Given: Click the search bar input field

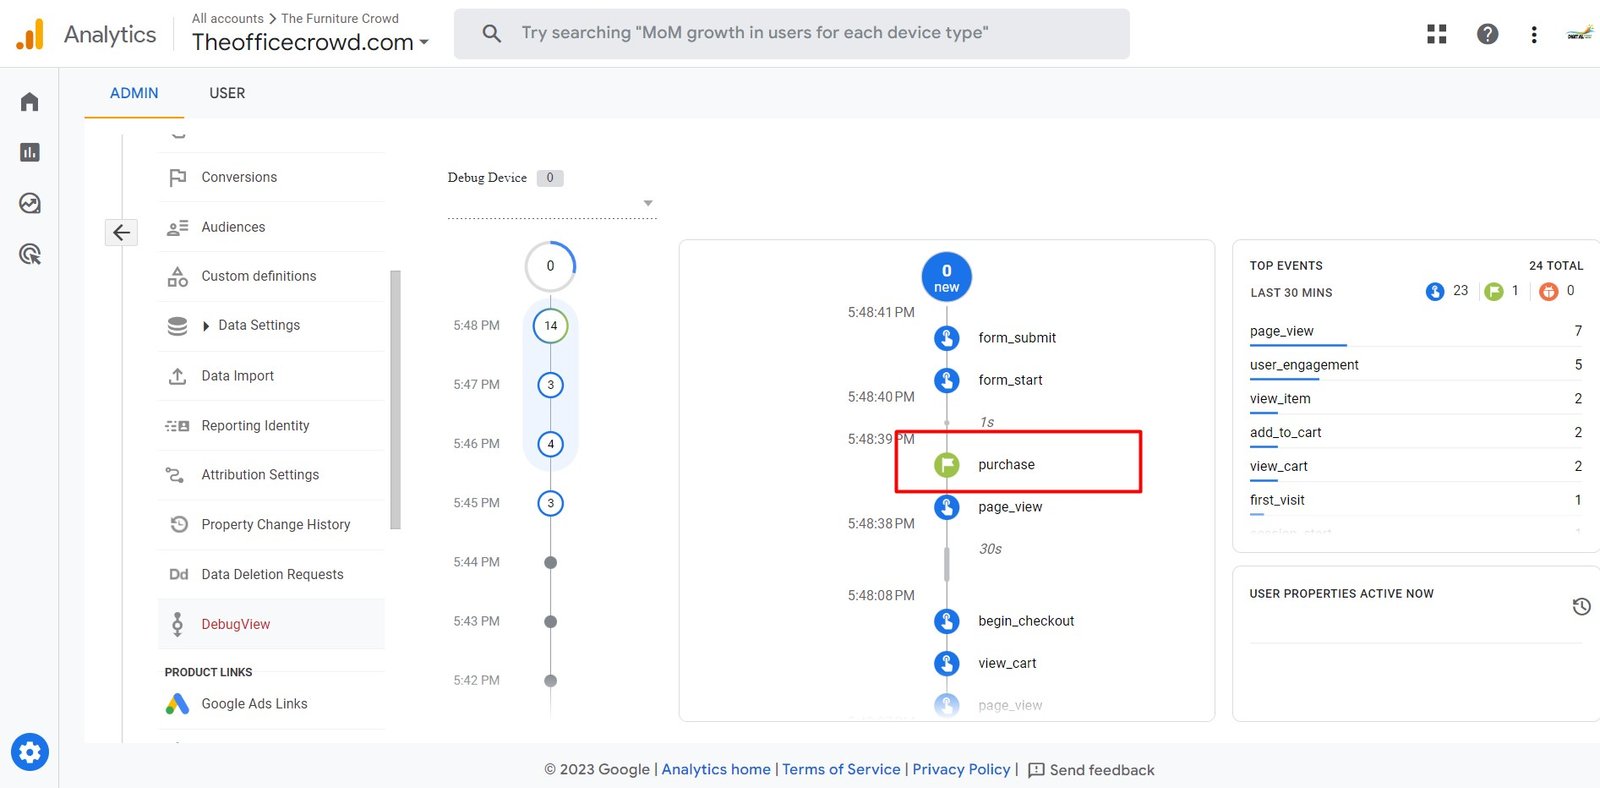Looking at the screenshot, I should coord(792,33).
